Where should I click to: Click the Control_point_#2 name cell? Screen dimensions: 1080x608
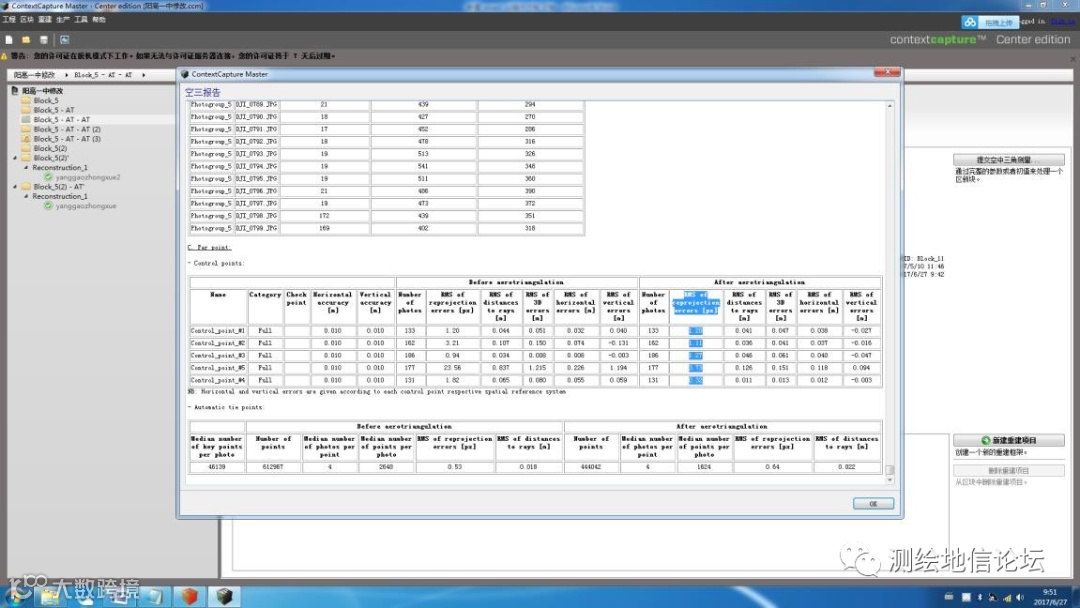click(218, 343)
